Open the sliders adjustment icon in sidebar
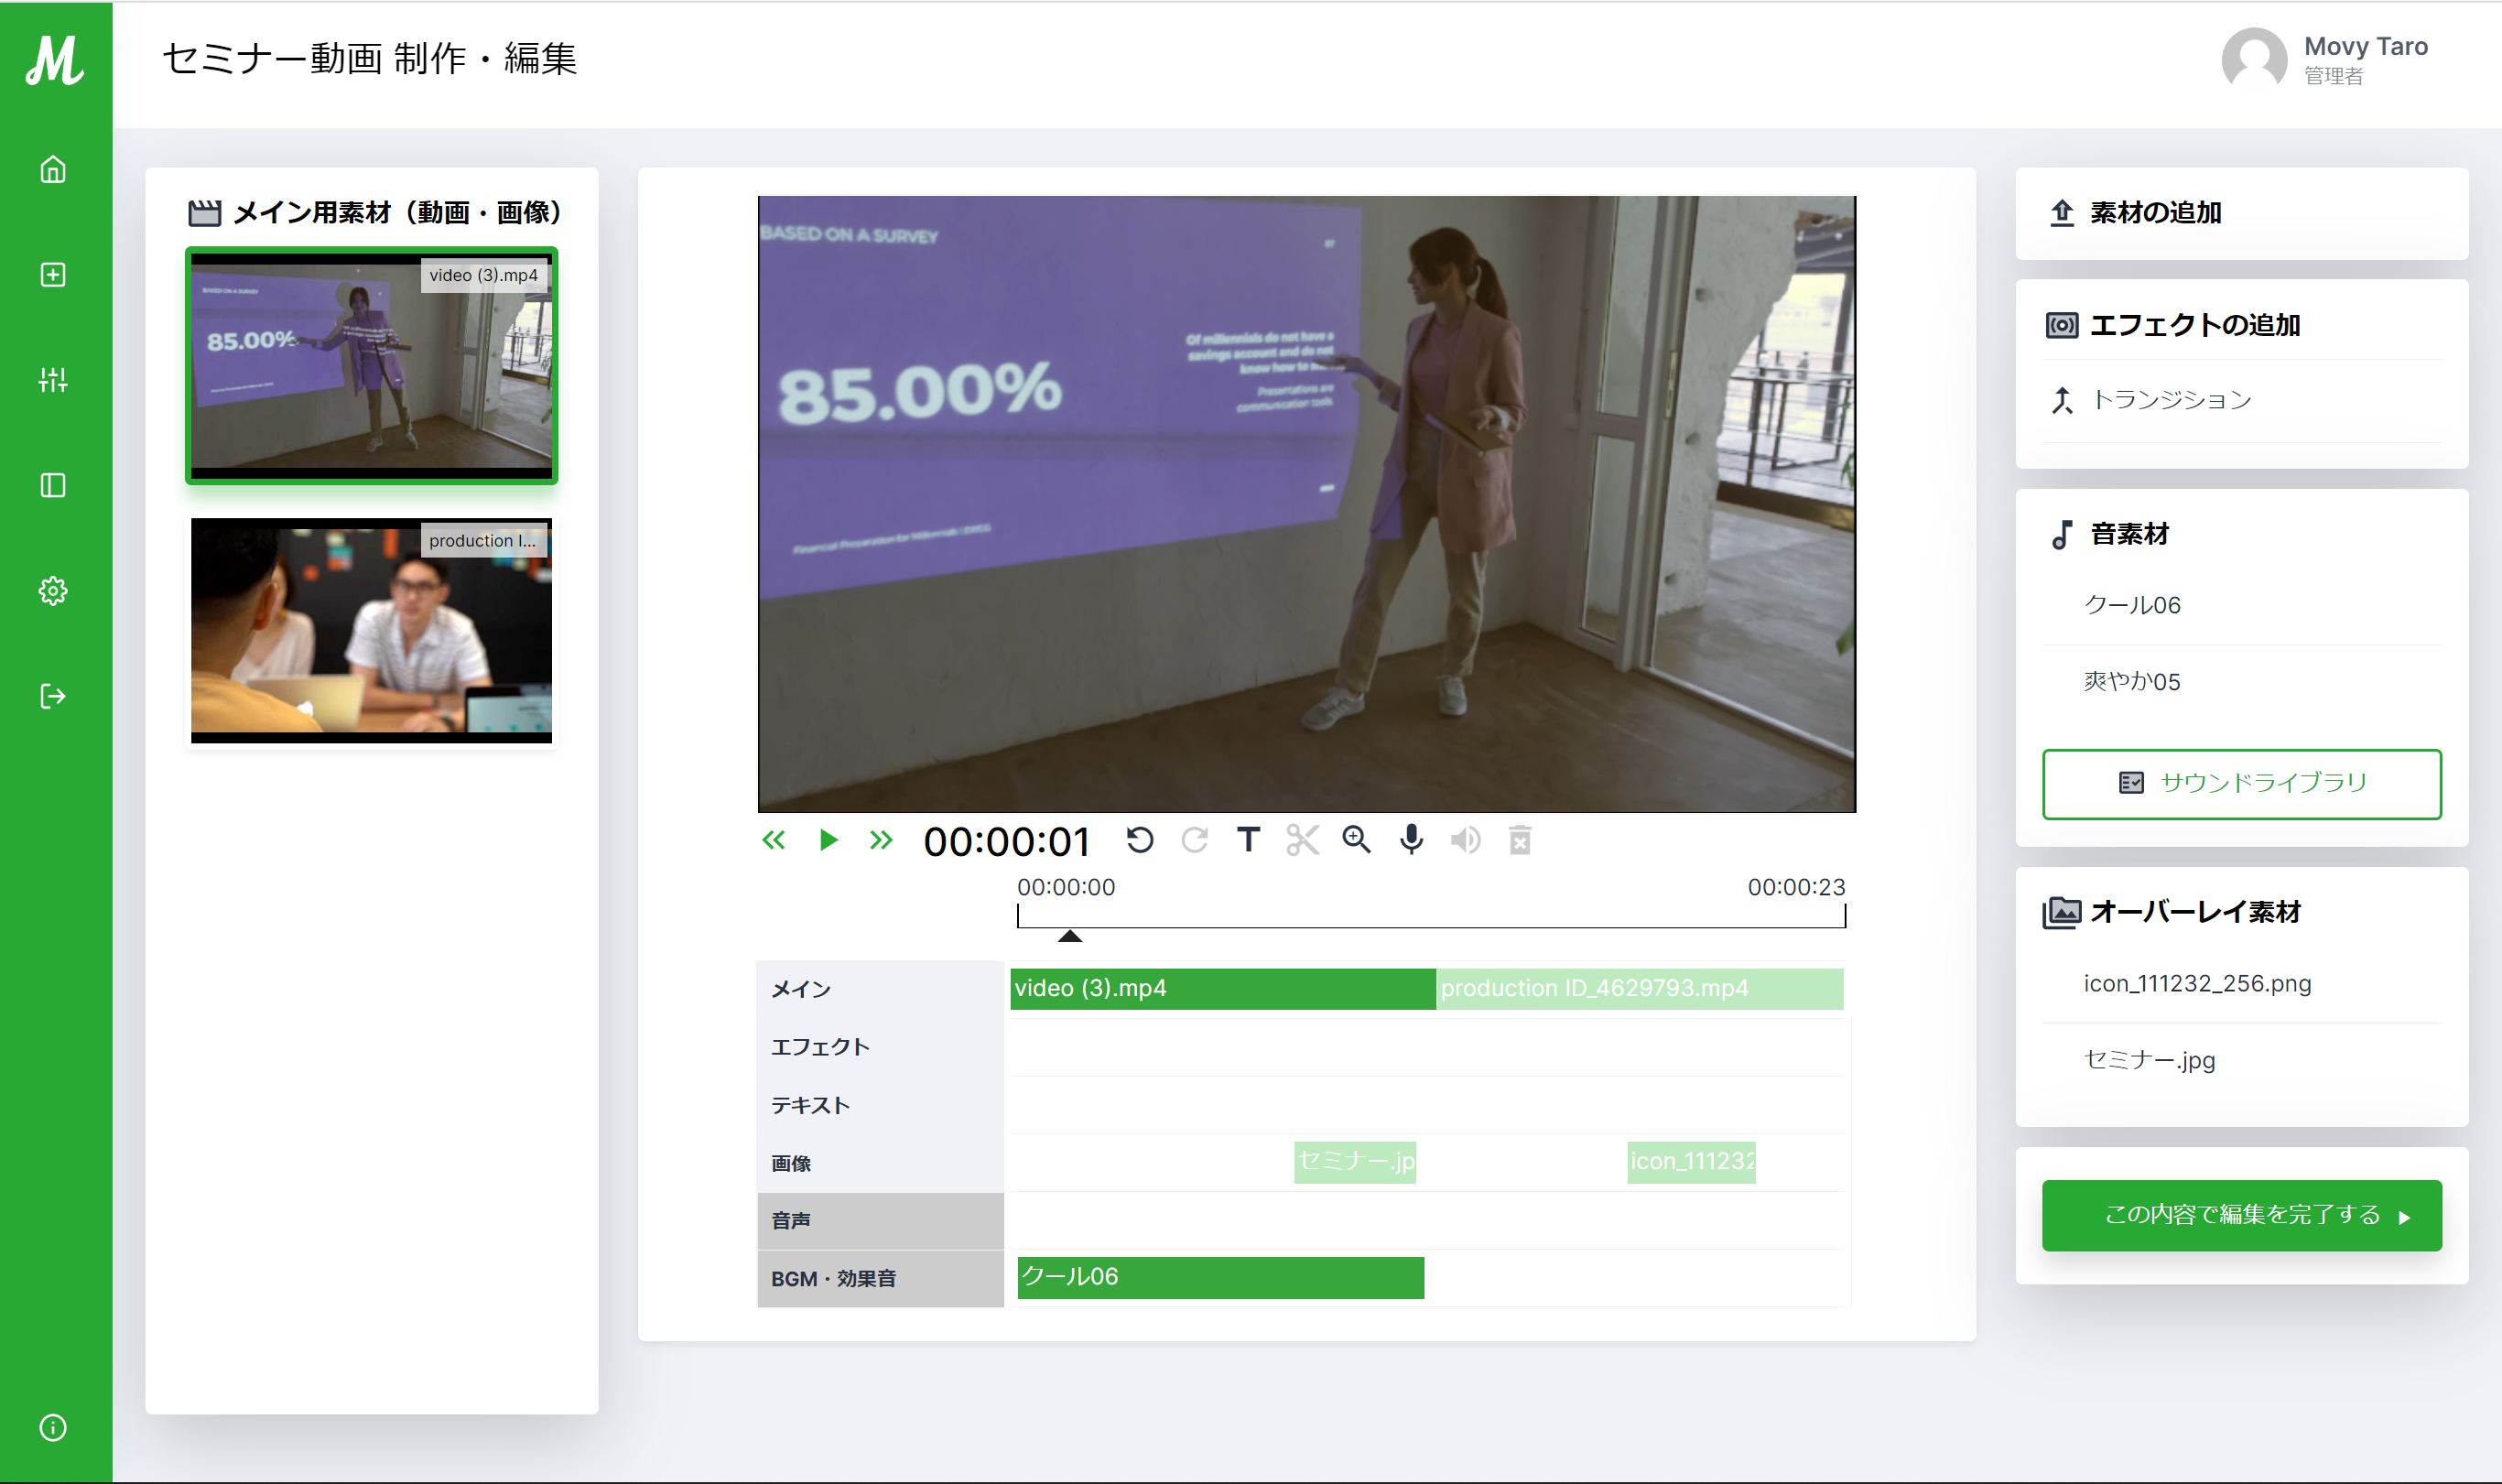The height and width of the screenshot is (1484, 2502). pos(53,380)
